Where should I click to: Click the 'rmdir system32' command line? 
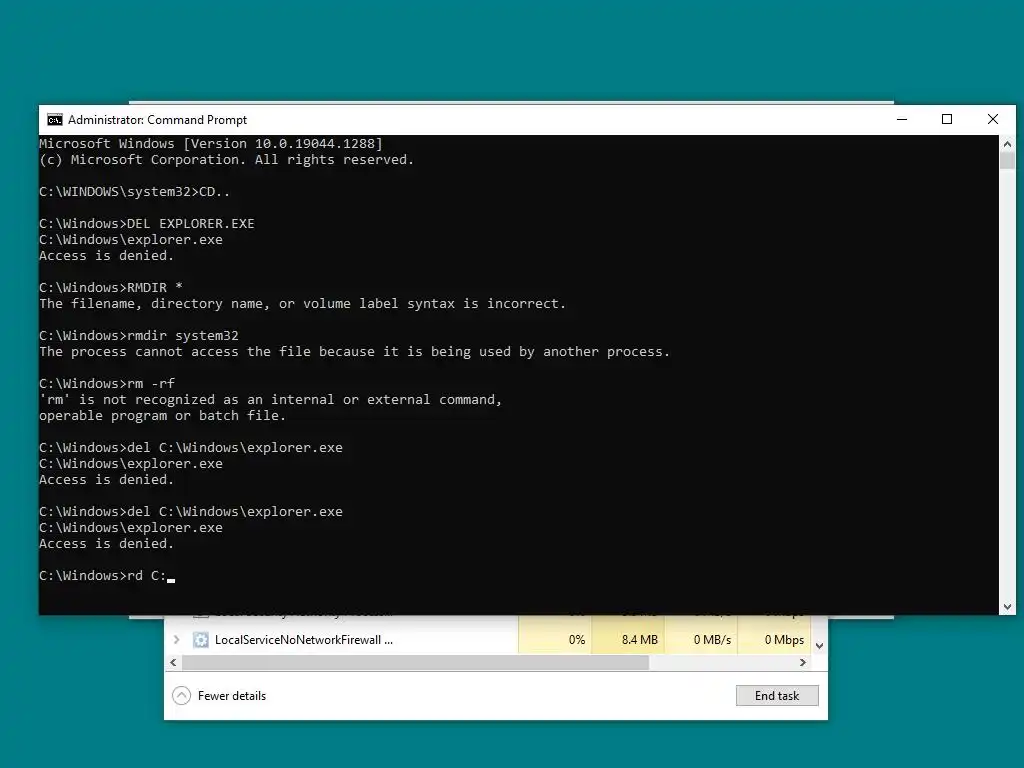(x=139, y=336)
